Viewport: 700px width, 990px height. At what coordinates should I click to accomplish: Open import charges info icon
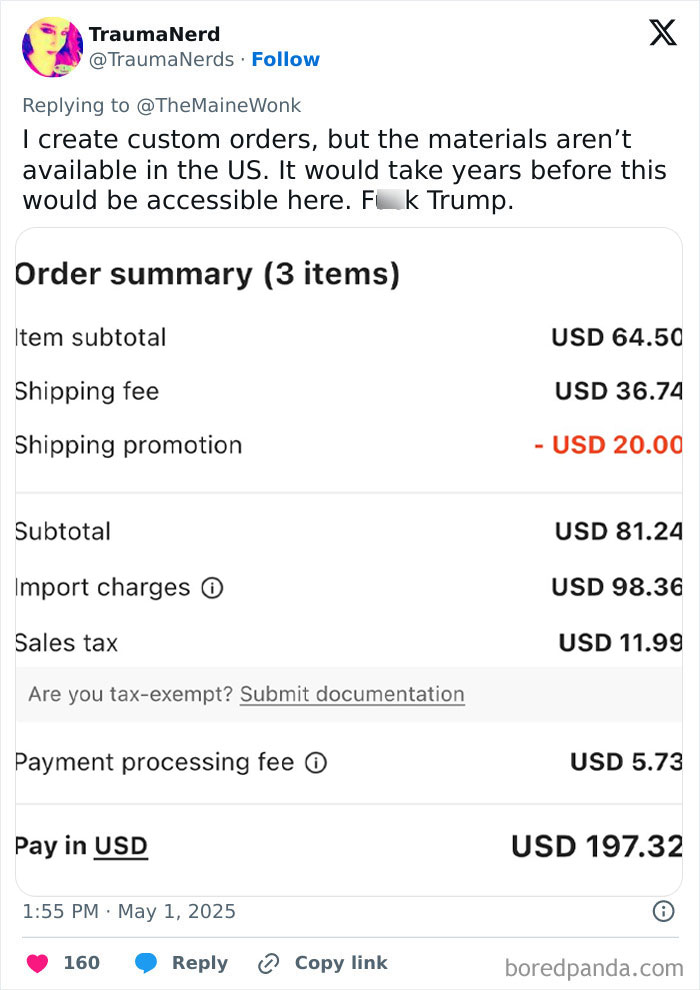click(212, 588)
